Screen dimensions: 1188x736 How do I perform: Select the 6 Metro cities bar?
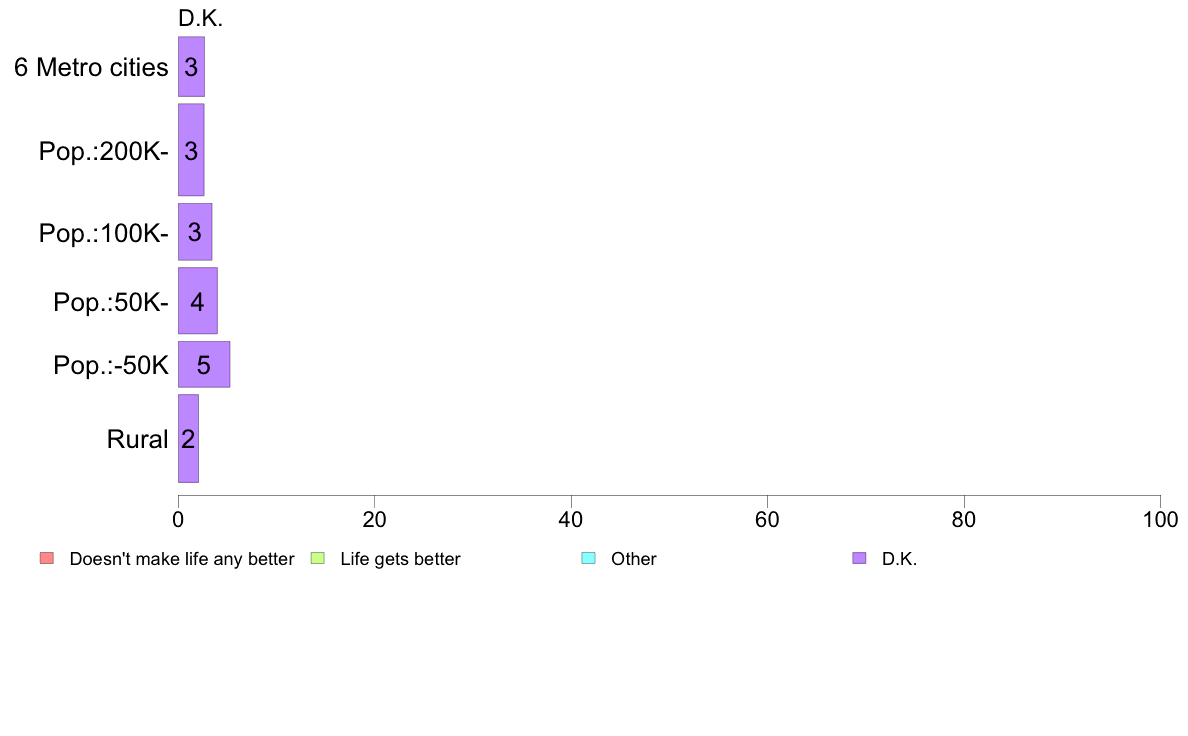point(191,67)
